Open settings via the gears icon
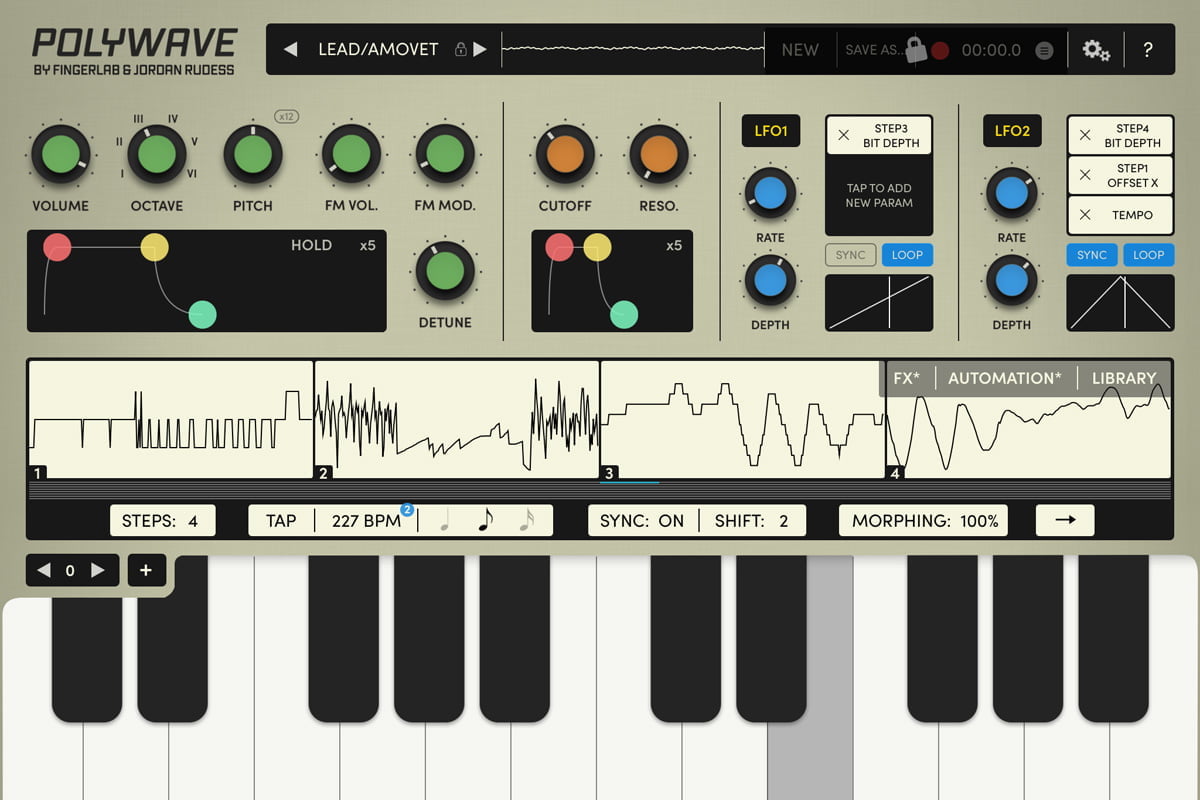Screen dimensions: 1200x800 [x=1096, y=50]
